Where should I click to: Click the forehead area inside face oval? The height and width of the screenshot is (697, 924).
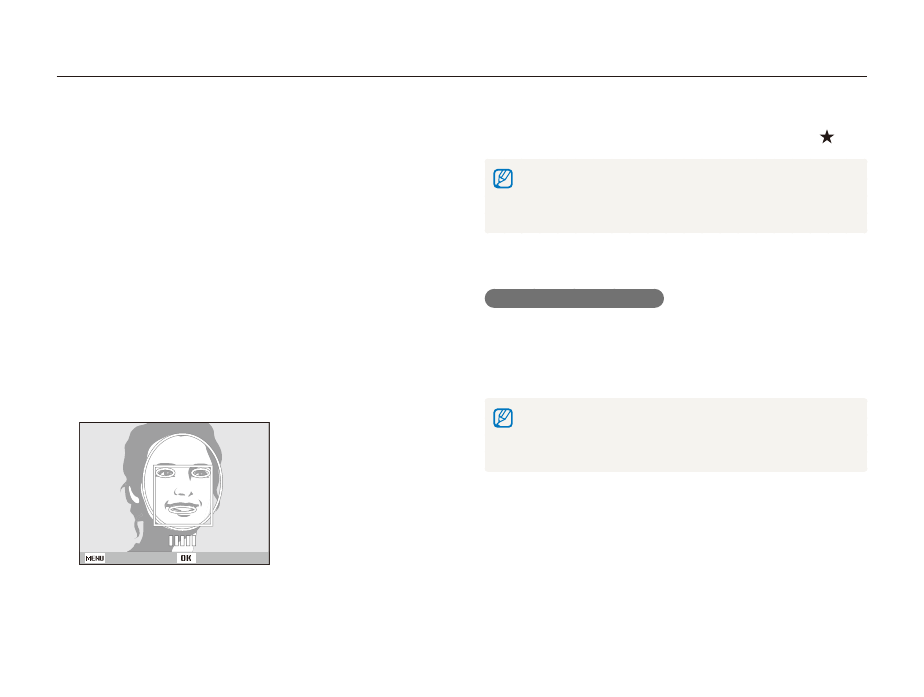pos(181,453)
